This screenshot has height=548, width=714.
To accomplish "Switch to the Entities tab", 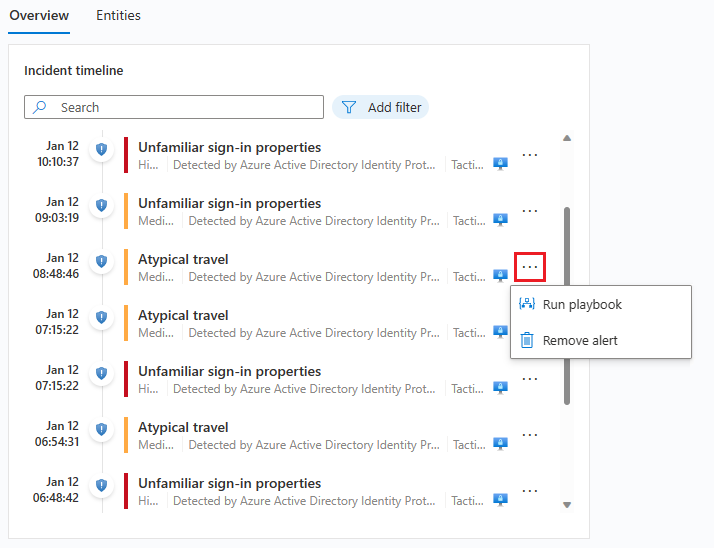I will [118, 15].
